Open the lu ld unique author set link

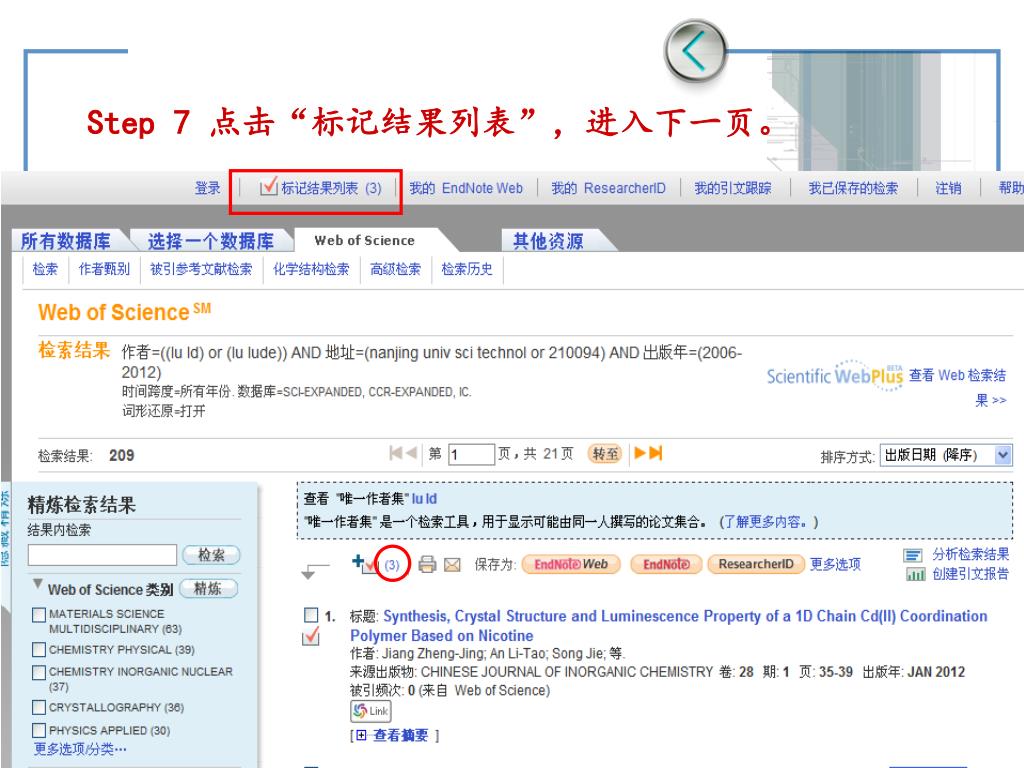pyautogui.click(x=424, y=499)
